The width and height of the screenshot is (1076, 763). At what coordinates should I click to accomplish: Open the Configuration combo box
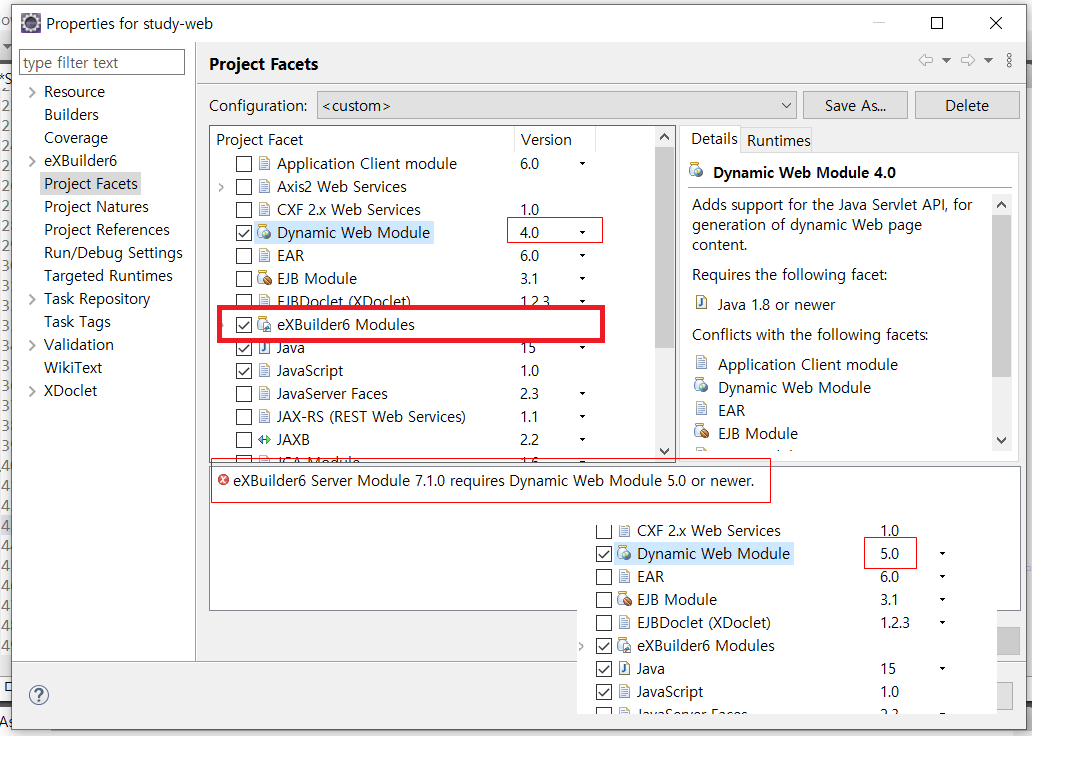tap(557, 106)
